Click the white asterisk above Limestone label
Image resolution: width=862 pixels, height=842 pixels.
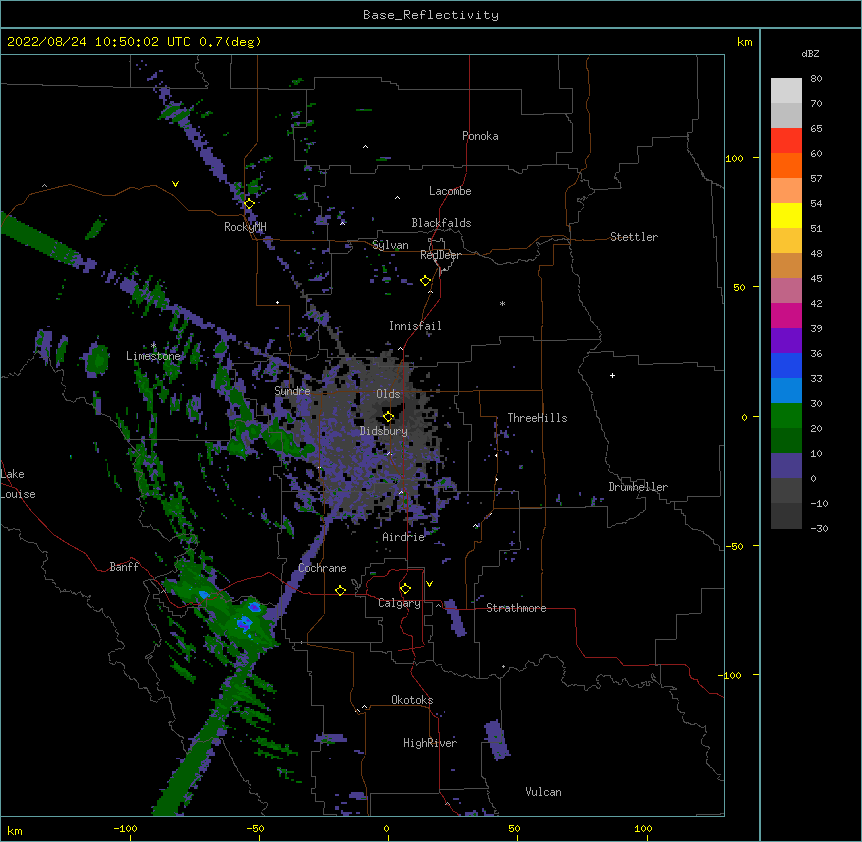[153, 345]
